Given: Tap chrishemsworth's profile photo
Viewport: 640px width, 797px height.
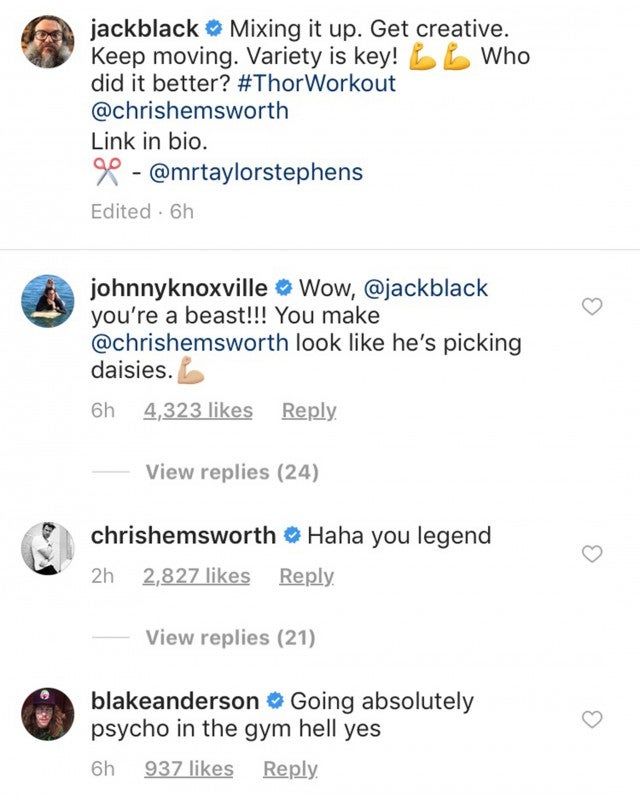Looking at the screenshot, I should pos(47,548).
